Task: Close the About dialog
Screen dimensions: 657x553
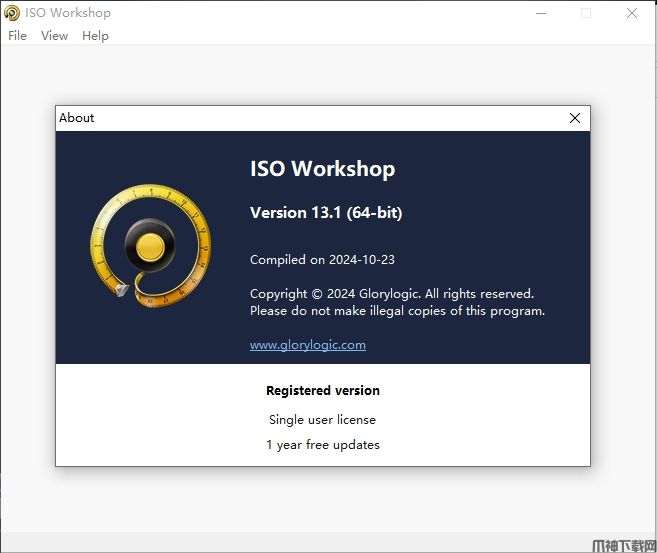Action: pyautogui.click(x=575, y=118)
